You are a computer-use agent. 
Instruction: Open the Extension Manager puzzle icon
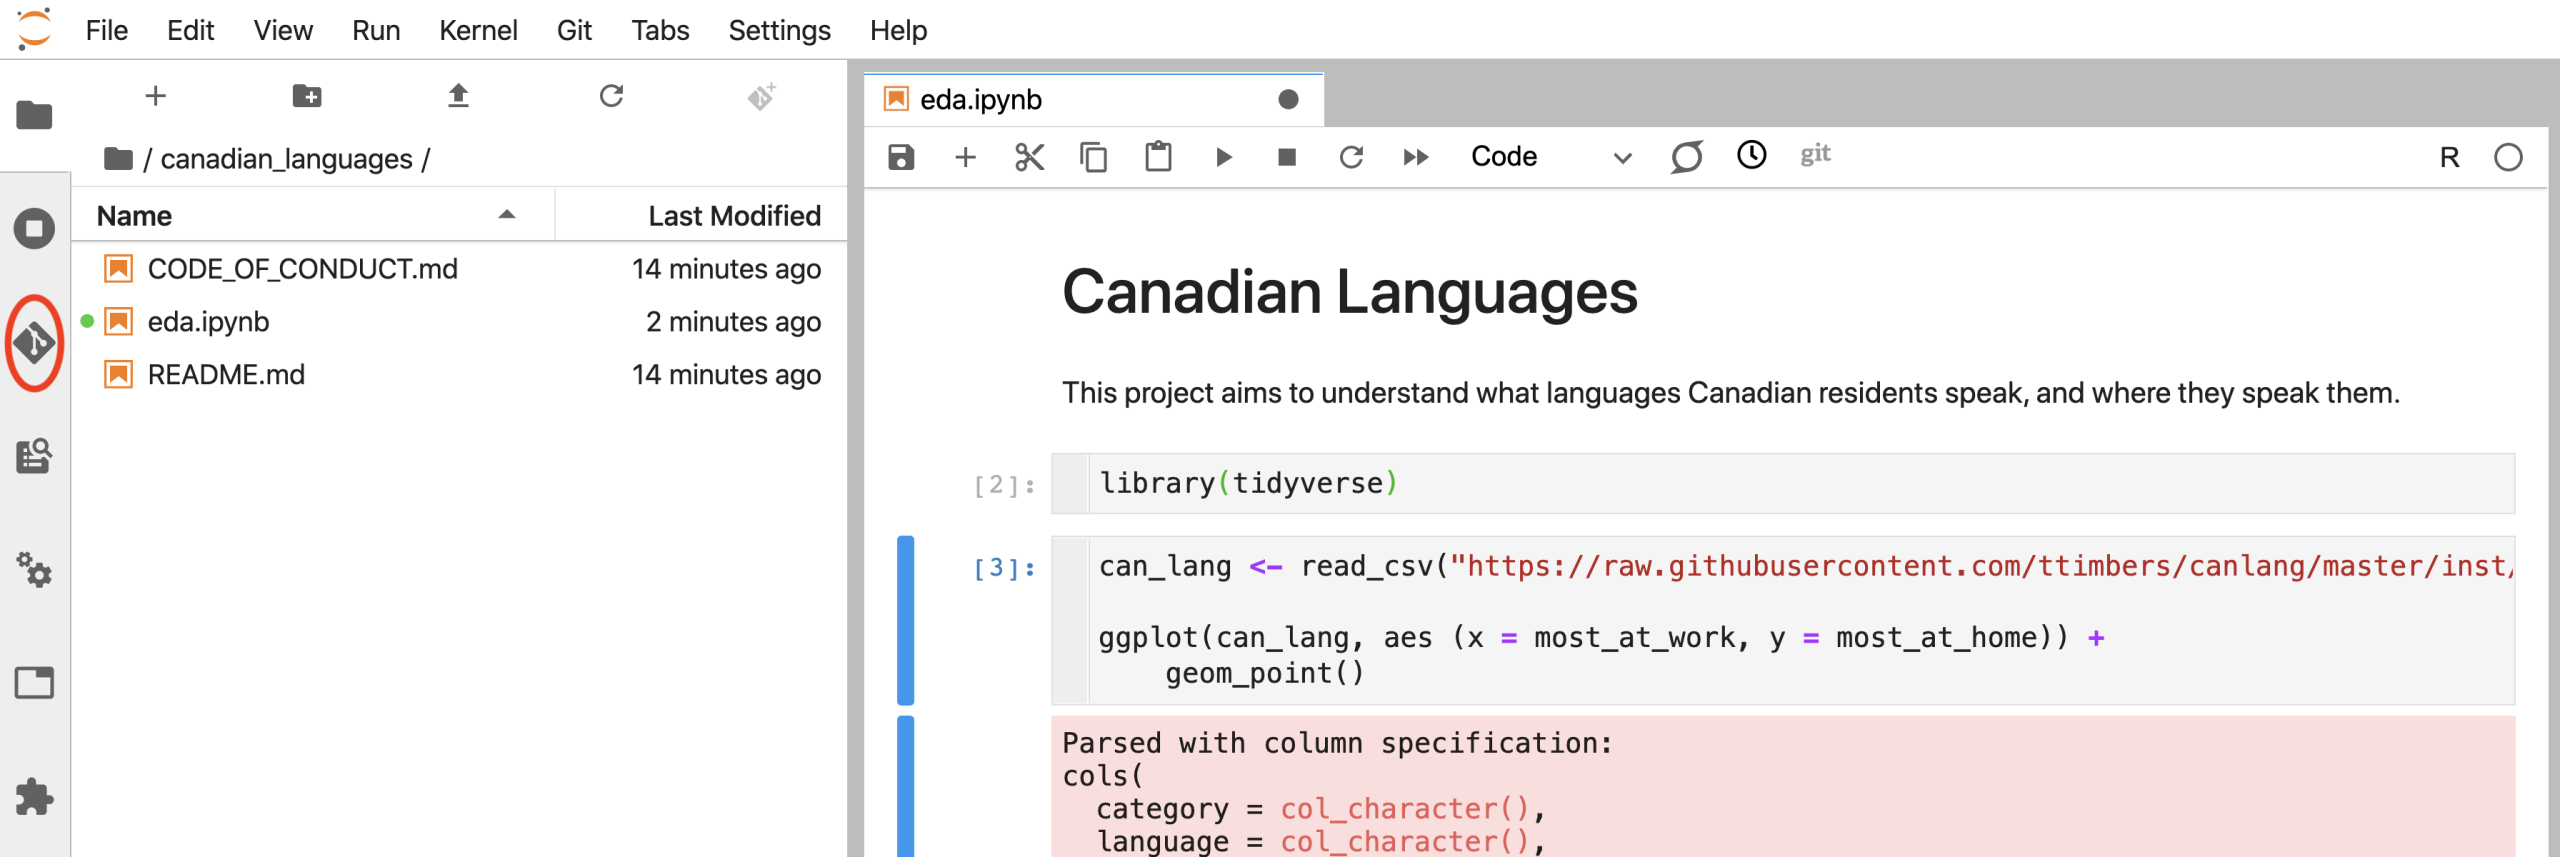coord(35,797)
